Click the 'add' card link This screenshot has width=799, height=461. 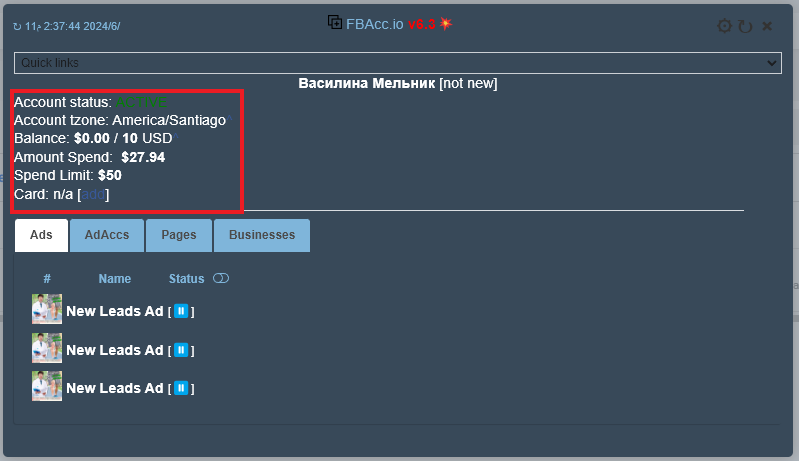pyautogui.click(x=93, y=194)
